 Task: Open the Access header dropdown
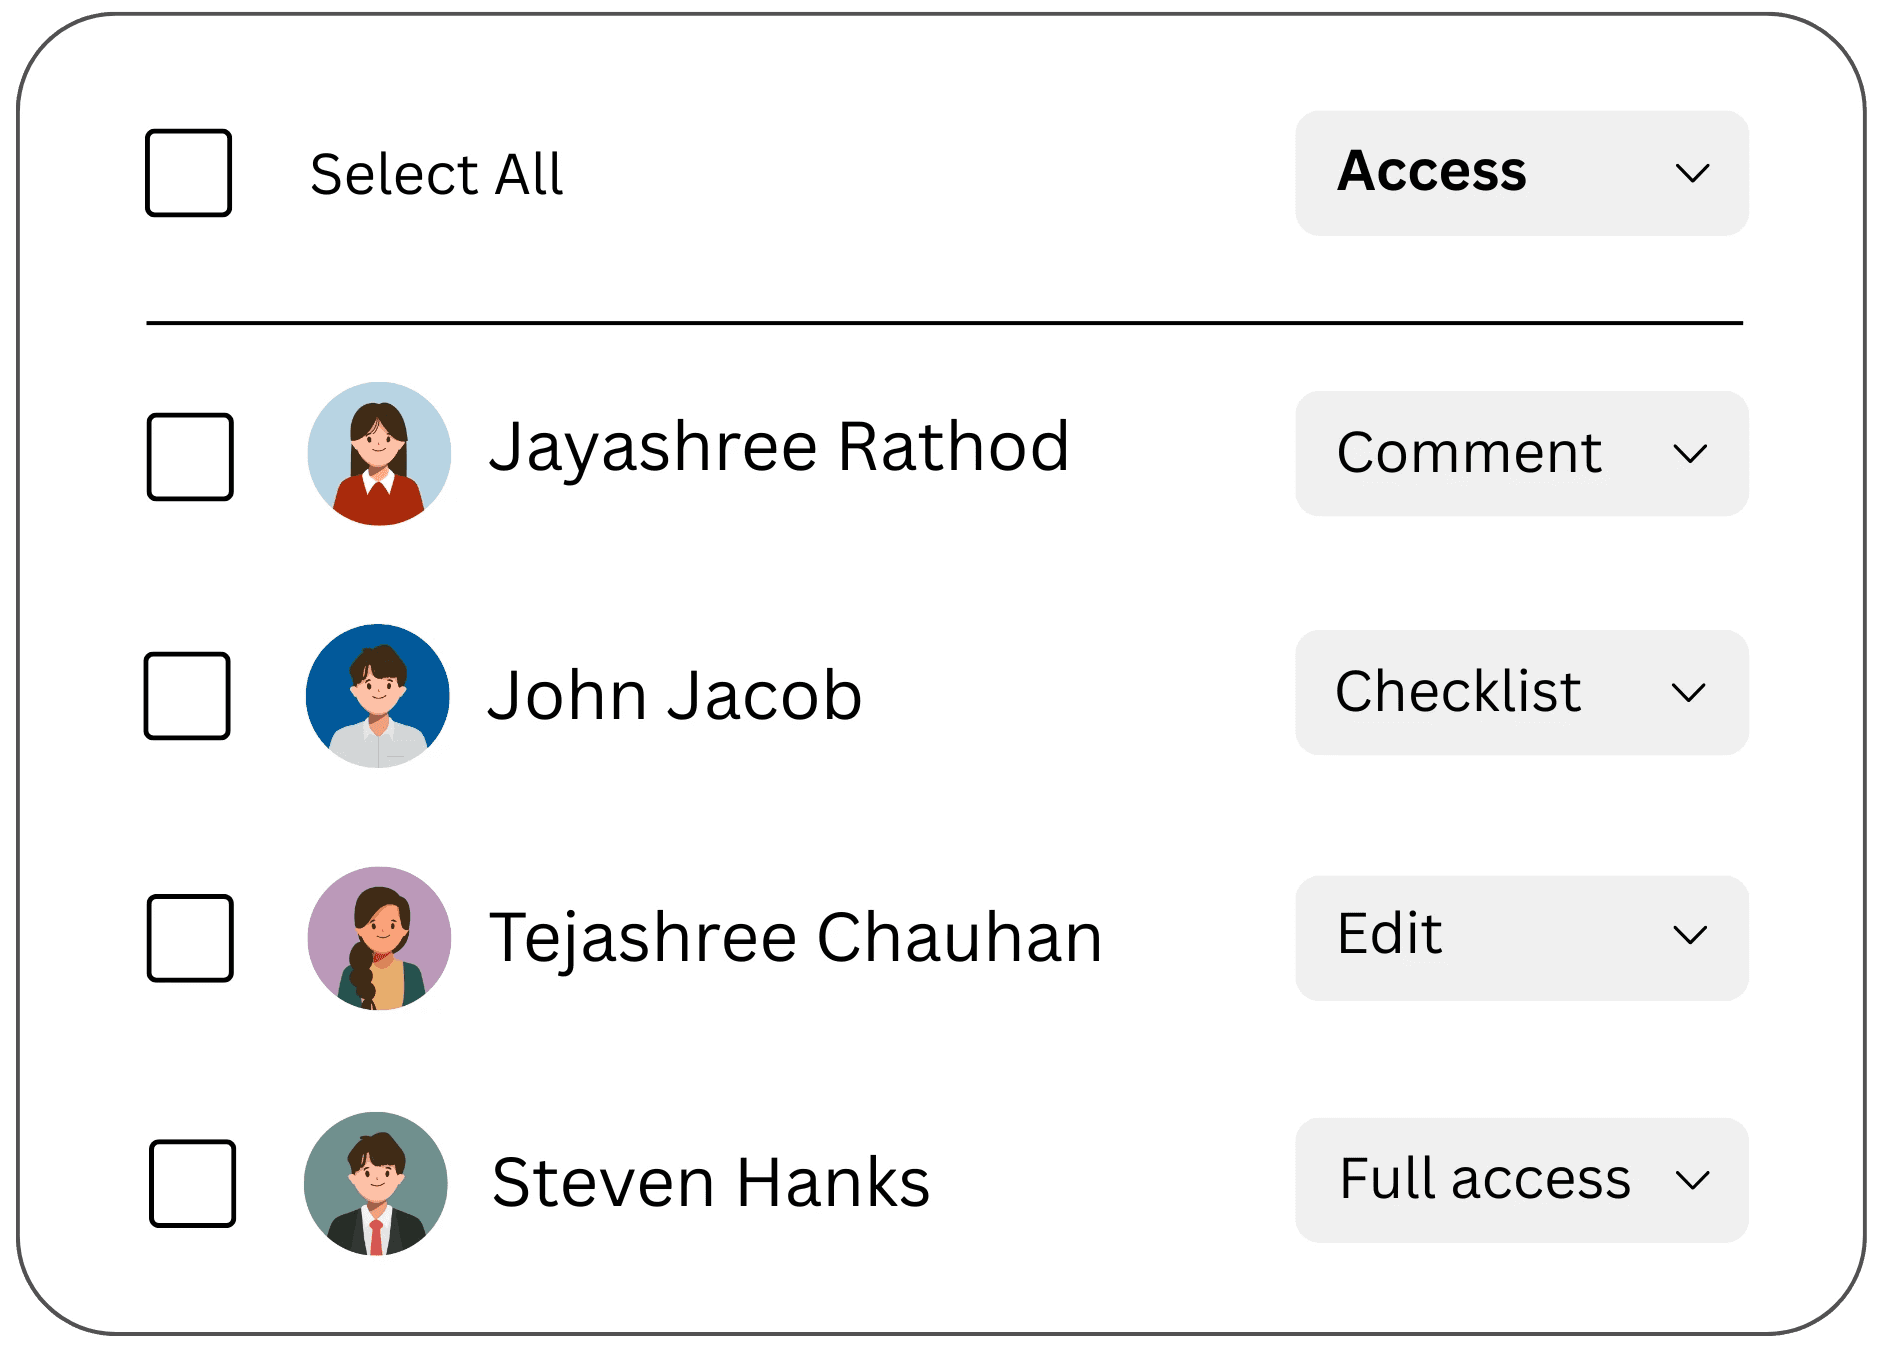pos(1520,173)
